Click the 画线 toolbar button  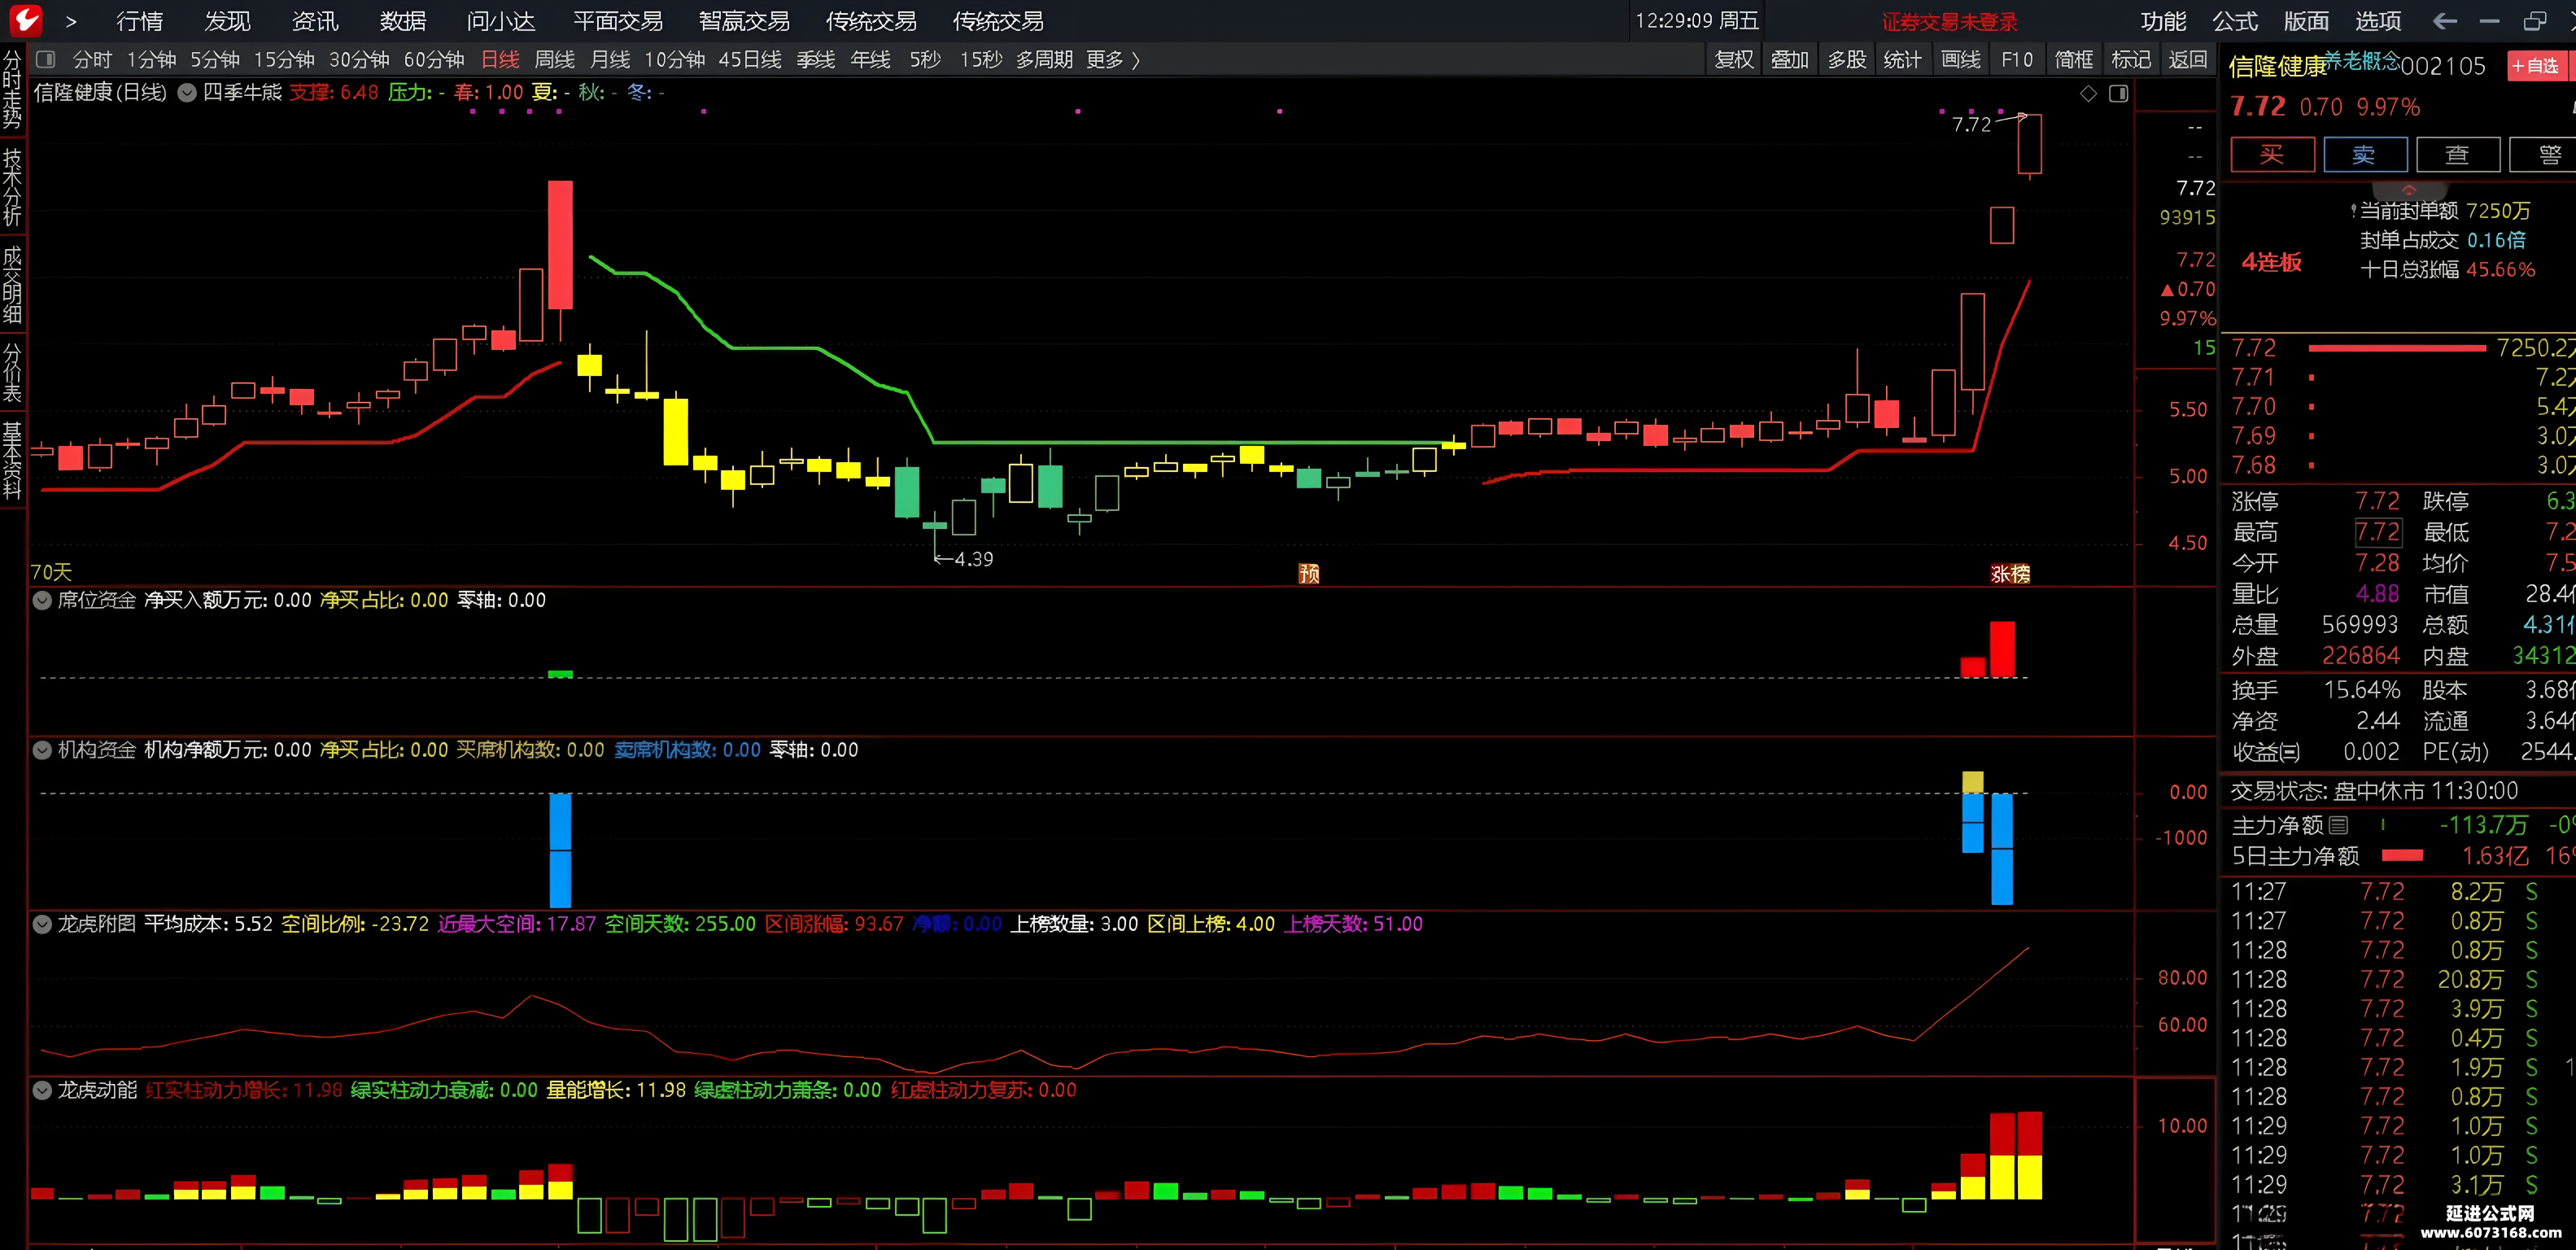click(1960, 60)
